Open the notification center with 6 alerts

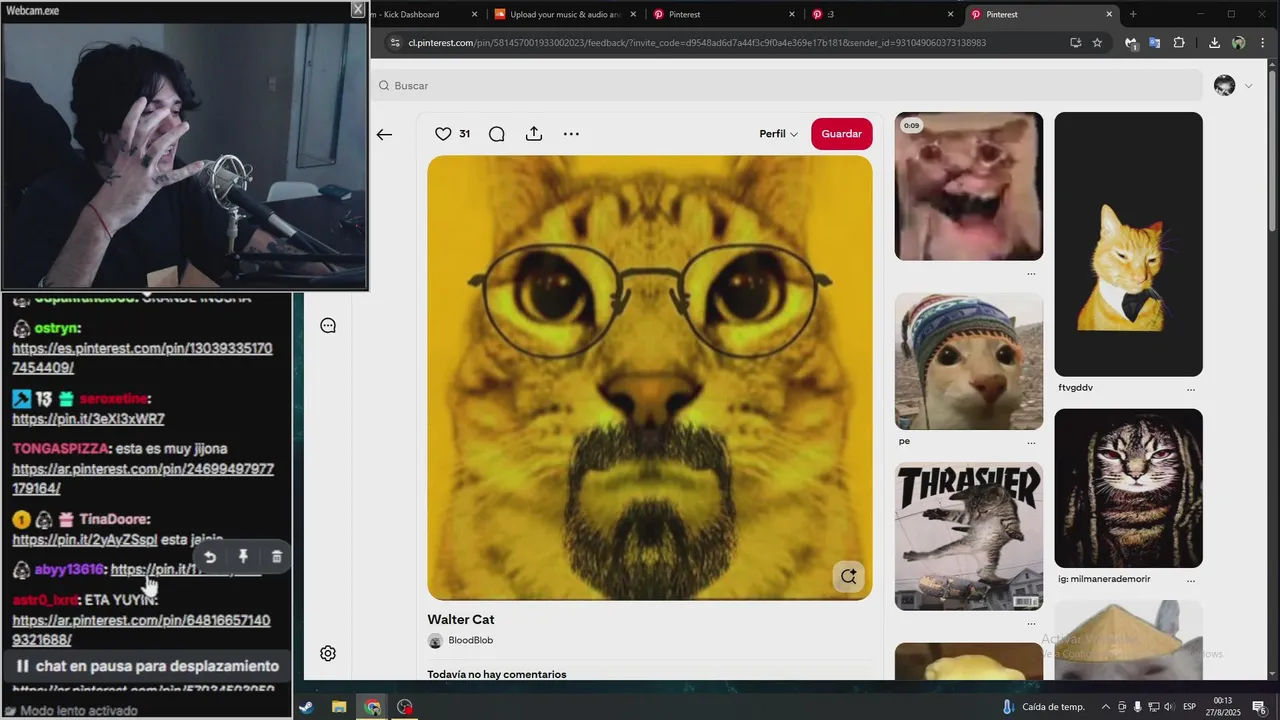tap(1260, 707)
